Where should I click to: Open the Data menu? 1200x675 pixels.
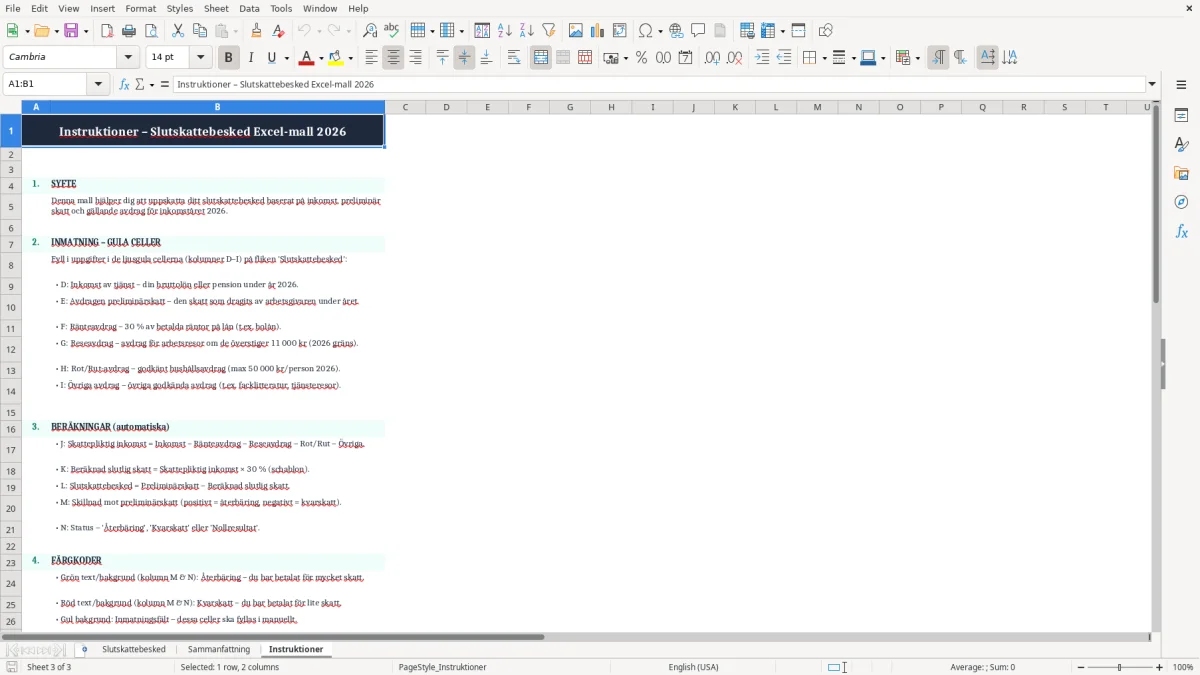pos(249,8)
